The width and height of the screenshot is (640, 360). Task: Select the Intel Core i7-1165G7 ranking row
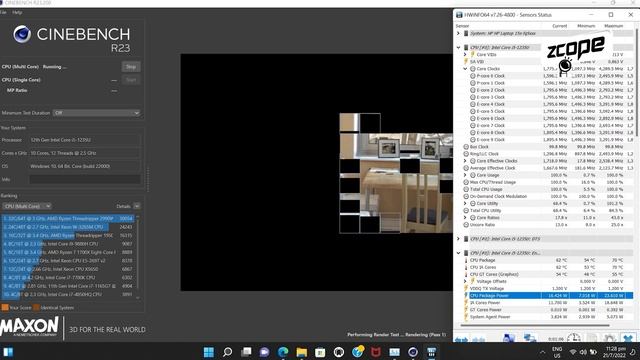coord(68,286)
